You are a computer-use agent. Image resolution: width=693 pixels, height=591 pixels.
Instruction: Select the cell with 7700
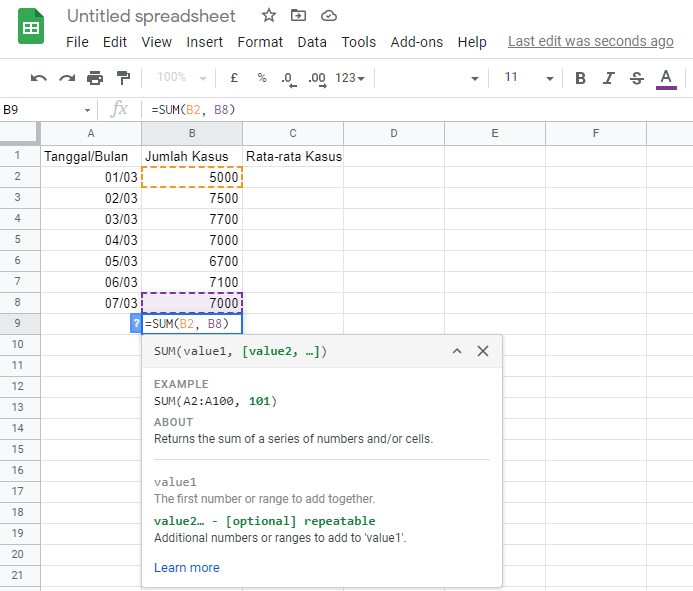[x=192, y=219]
